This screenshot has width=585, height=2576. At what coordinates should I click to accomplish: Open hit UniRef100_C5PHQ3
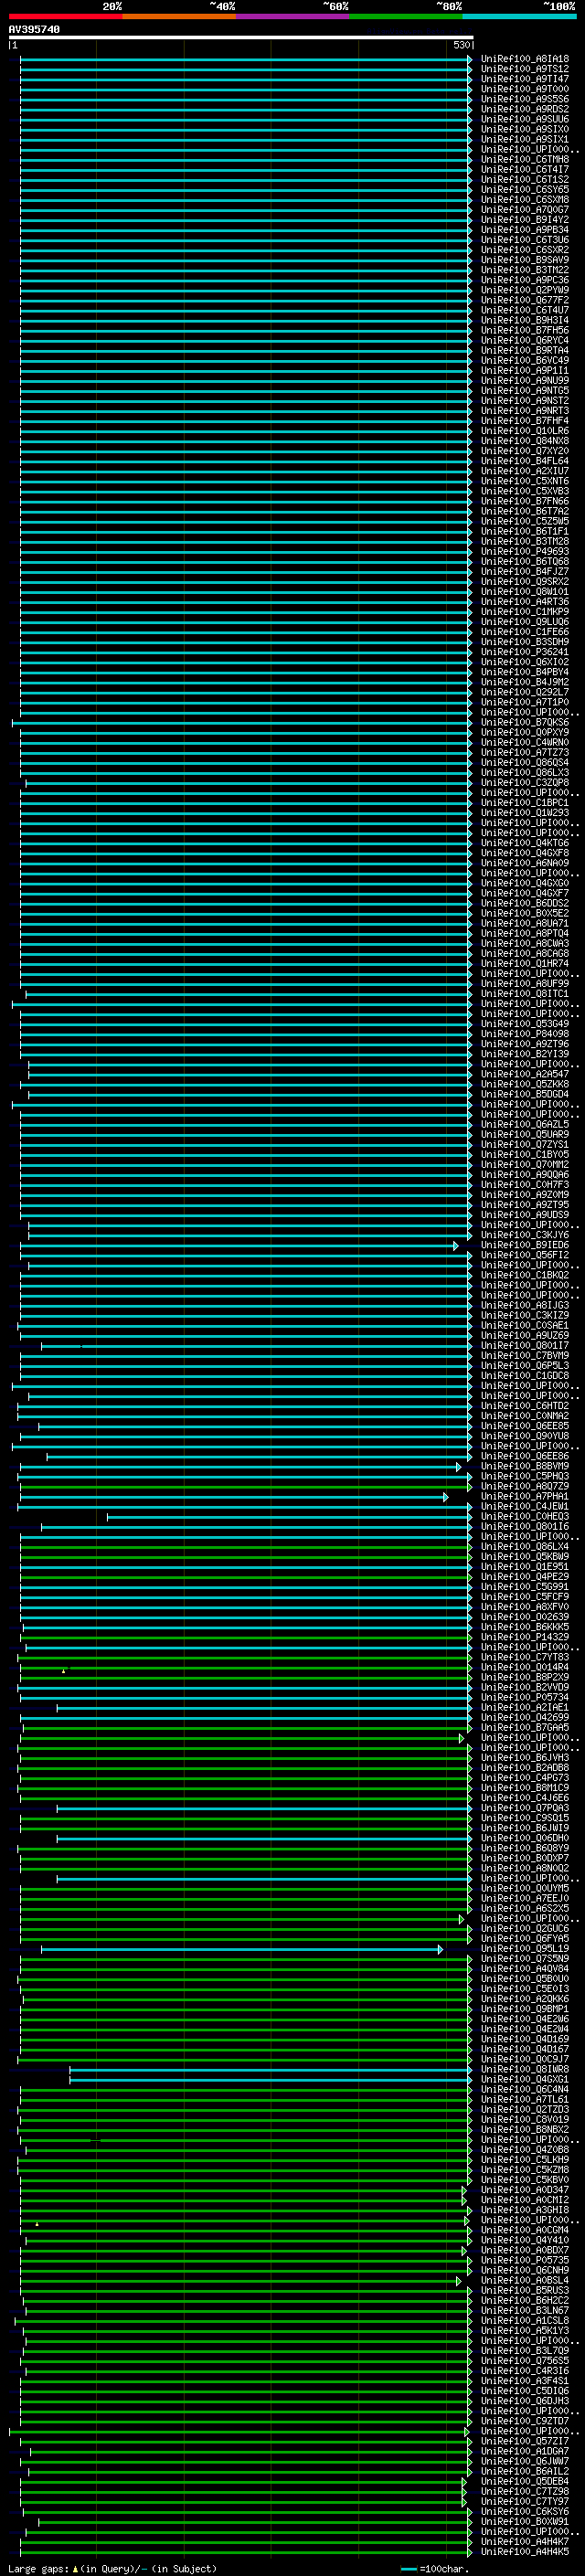tap(525, 1476)
